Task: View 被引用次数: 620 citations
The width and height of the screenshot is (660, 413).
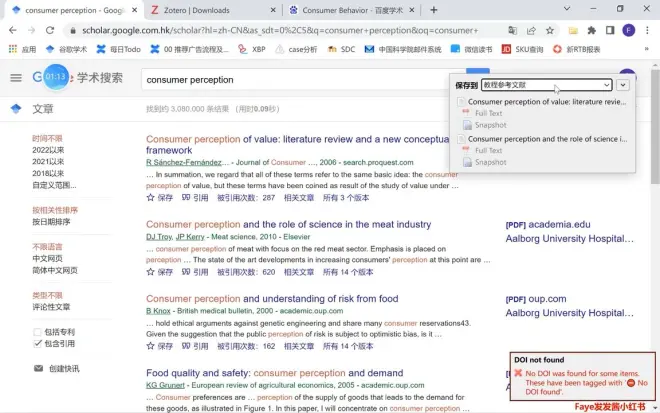Action: click(x=246, y=272)
